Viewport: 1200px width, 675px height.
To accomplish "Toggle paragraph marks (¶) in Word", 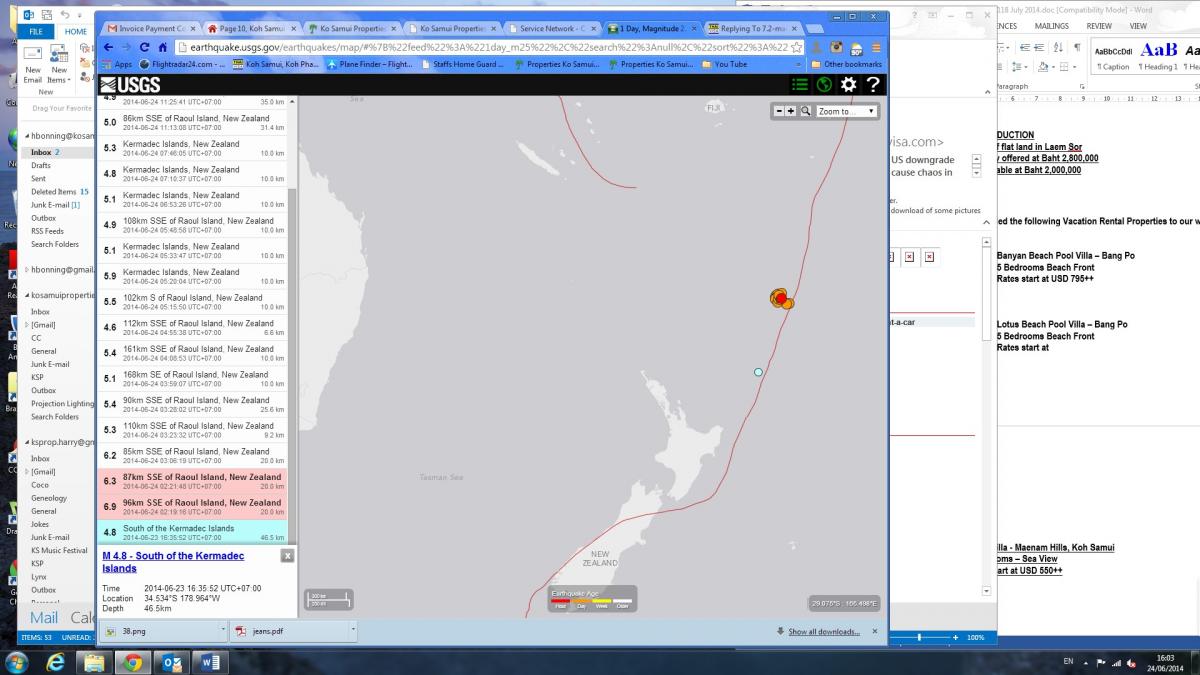I will coord(1076,47).
